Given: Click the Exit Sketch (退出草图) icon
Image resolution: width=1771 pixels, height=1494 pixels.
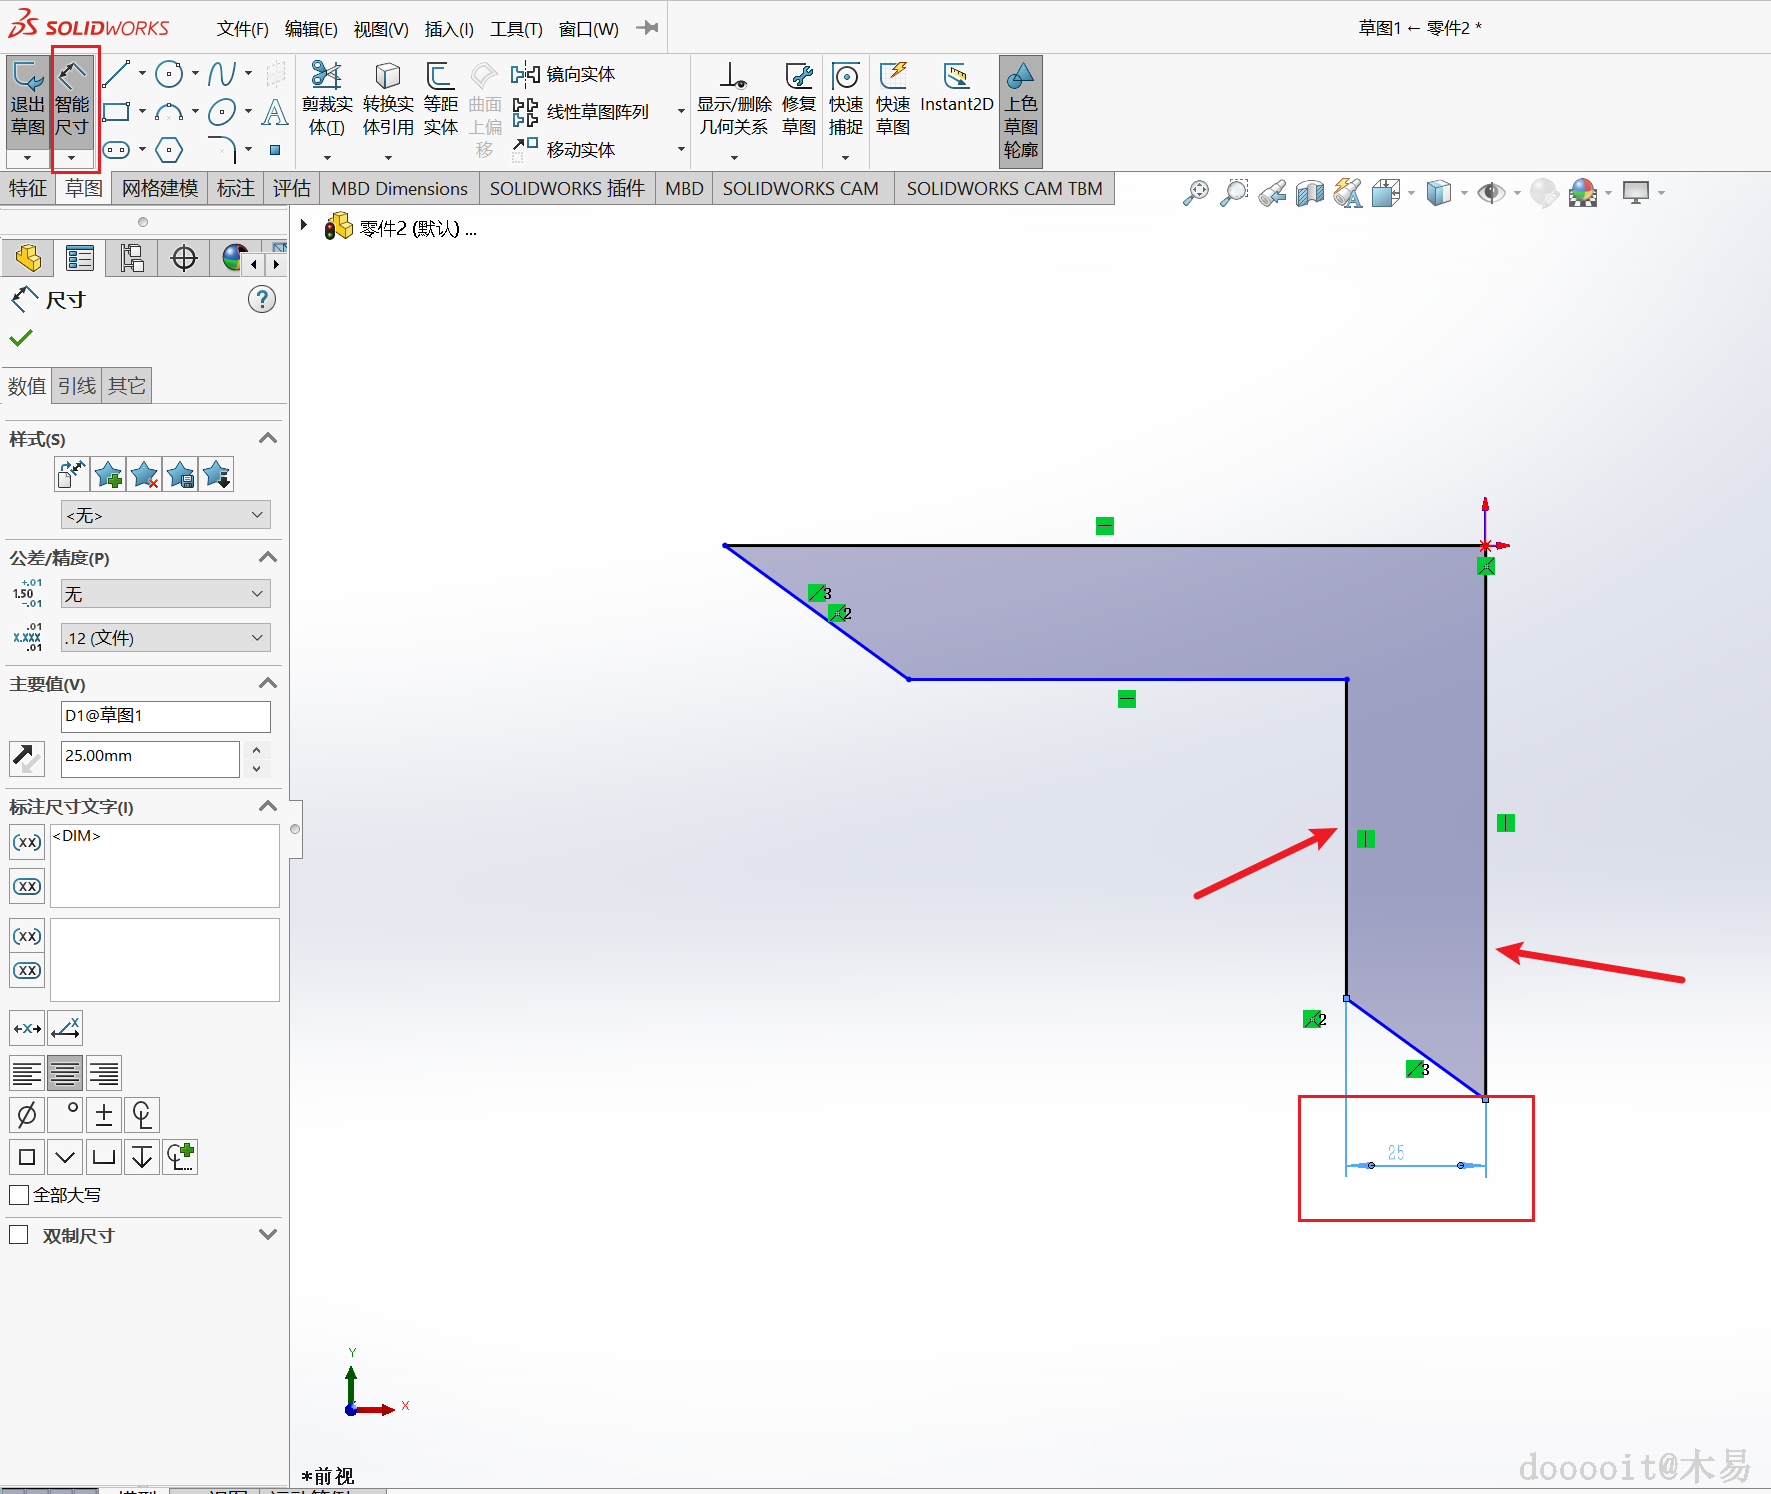Looking at the screenshot, I should pyautogui.click(x=27, y=100).
